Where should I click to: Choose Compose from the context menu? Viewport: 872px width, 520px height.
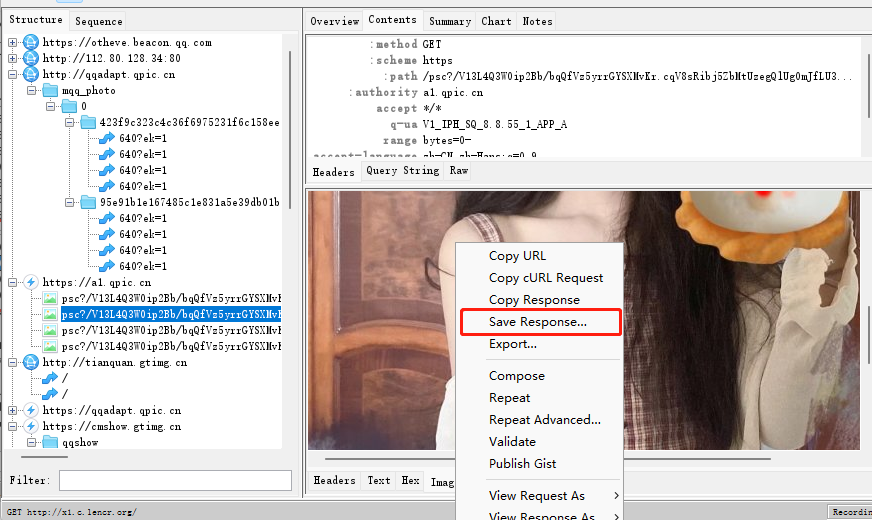pos(539,376)
